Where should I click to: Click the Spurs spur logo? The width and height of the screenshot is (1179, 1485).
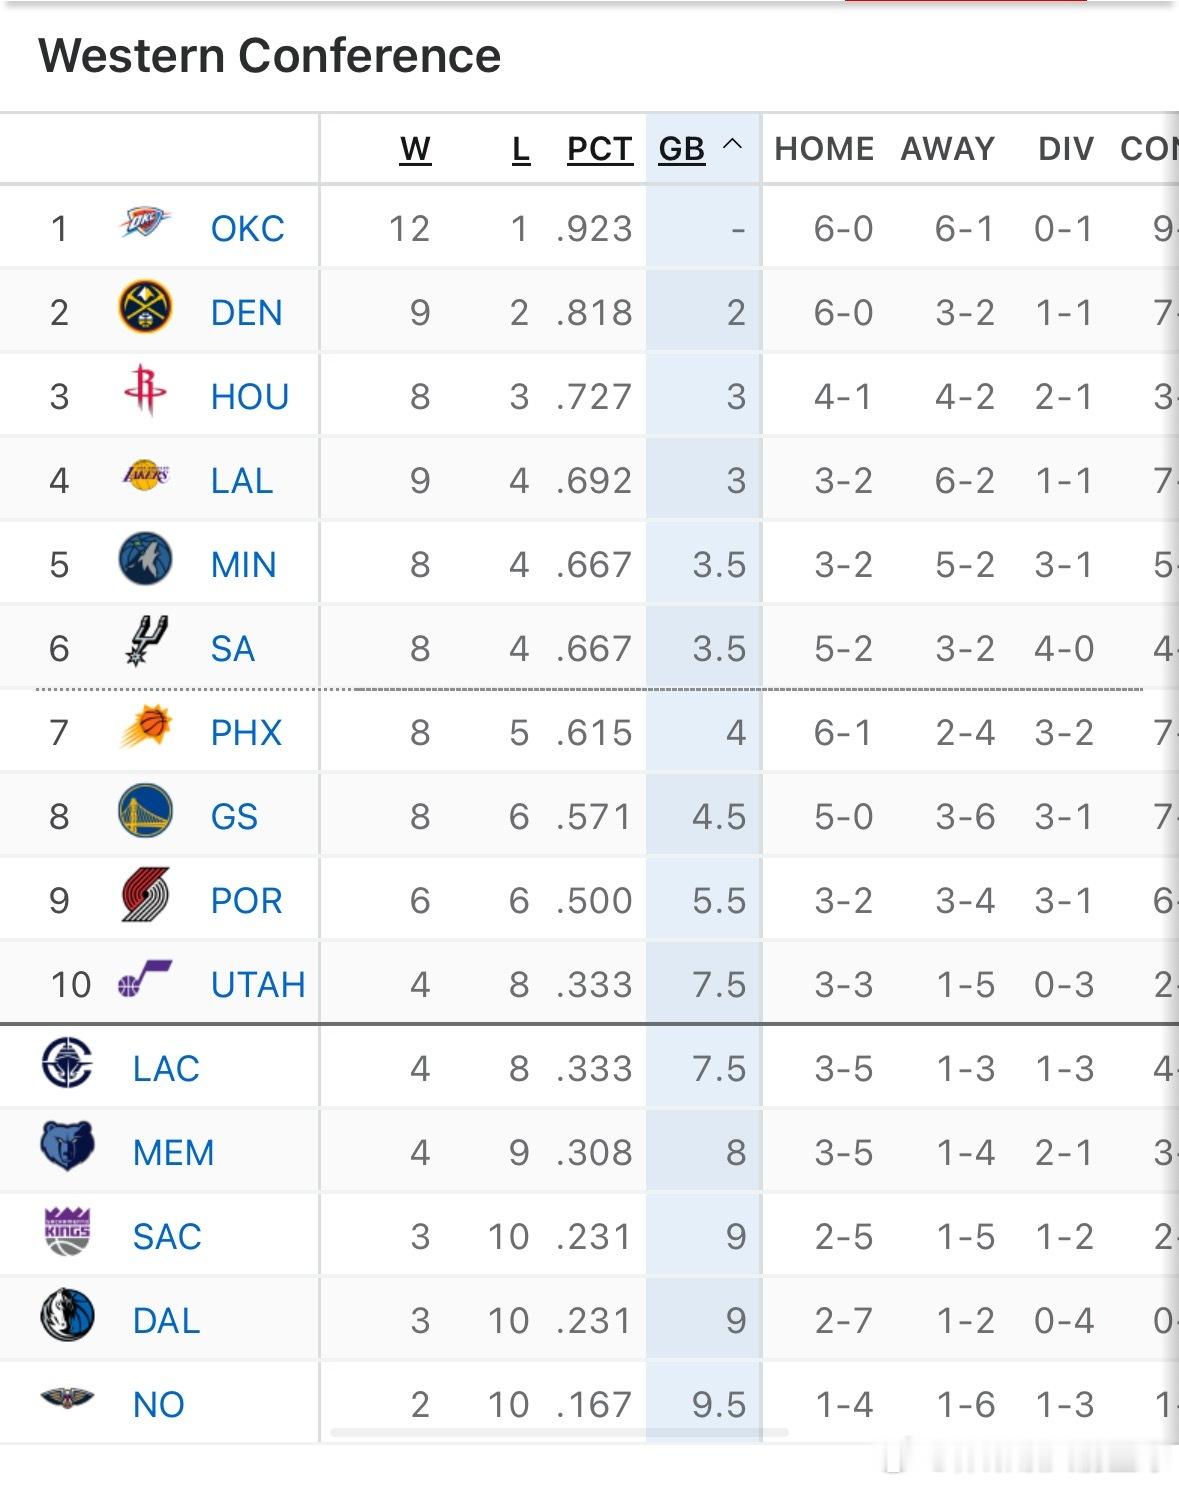pos(145,642)
